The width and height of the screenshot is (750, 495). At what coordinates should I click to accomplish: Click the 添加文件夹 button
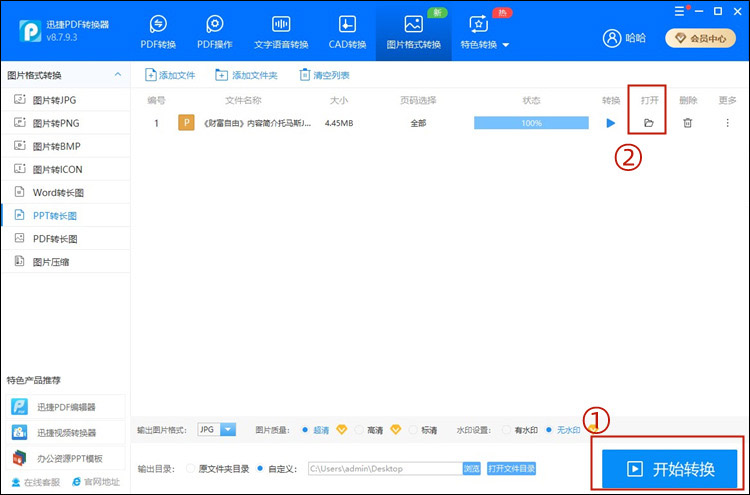(246, 75)
